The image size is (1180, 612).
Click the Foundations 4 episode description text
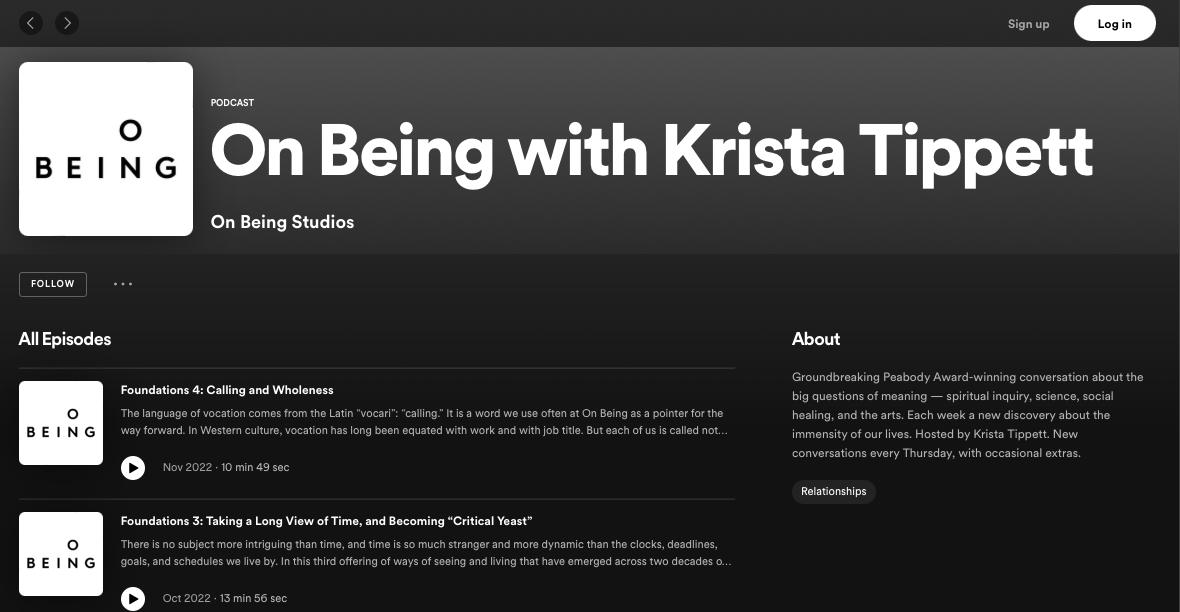pyautogui.click(x=424, y=422)
